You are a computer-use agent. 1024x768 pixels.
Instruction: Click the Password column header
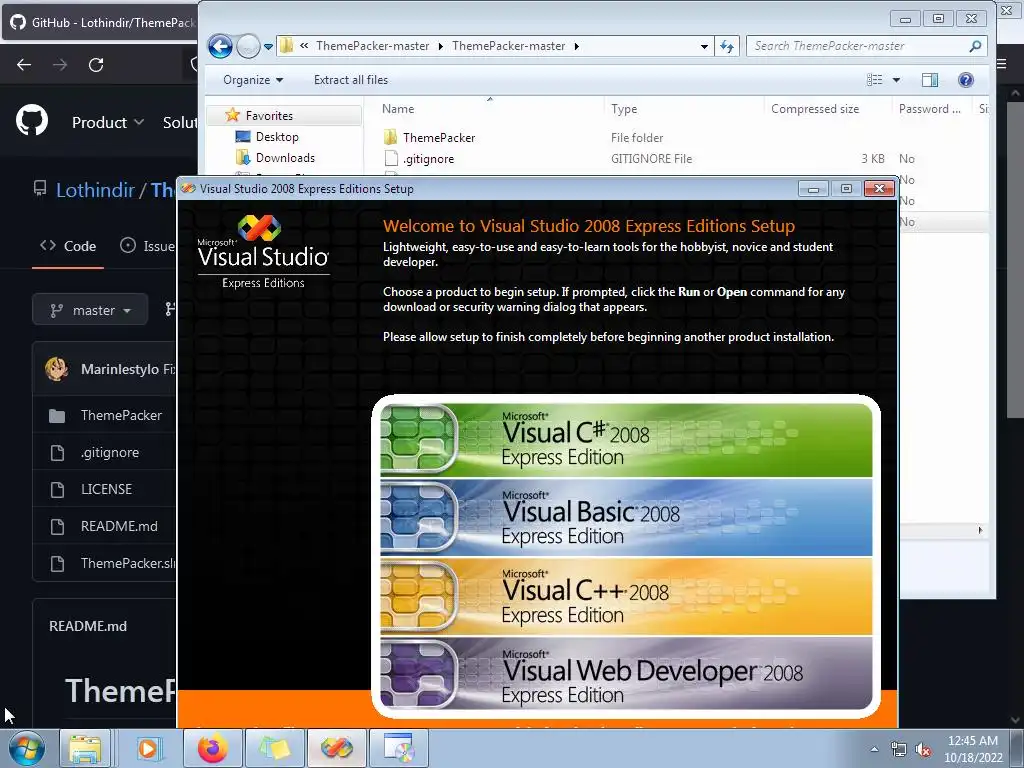929,109
